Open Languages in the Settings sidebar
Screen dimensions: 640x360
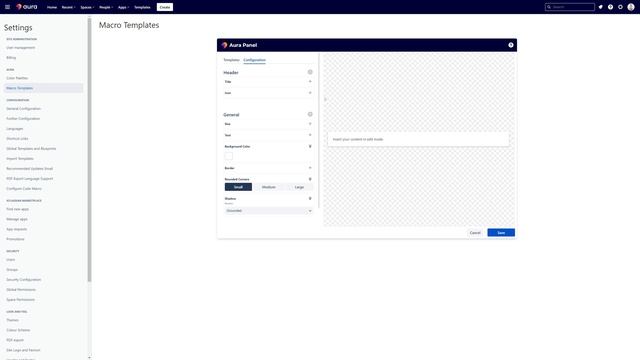coord(15,129)
